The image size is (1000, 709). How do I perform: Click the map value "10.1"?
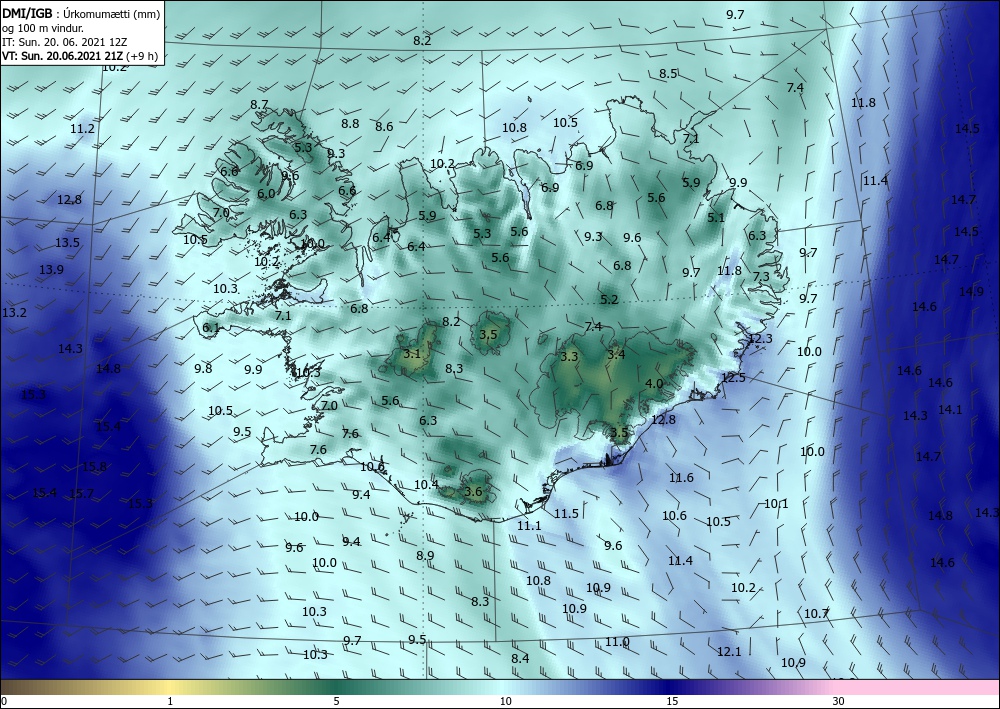(x=776, y=504)
